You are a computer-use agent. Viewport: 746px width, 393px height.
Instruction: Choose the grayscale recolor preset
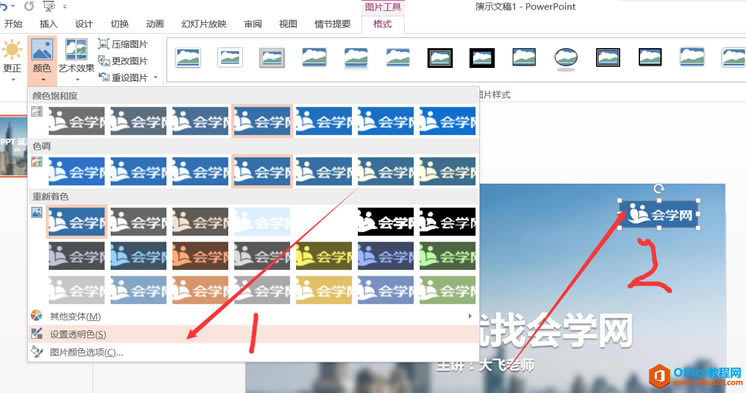click(x=138, y=222)
